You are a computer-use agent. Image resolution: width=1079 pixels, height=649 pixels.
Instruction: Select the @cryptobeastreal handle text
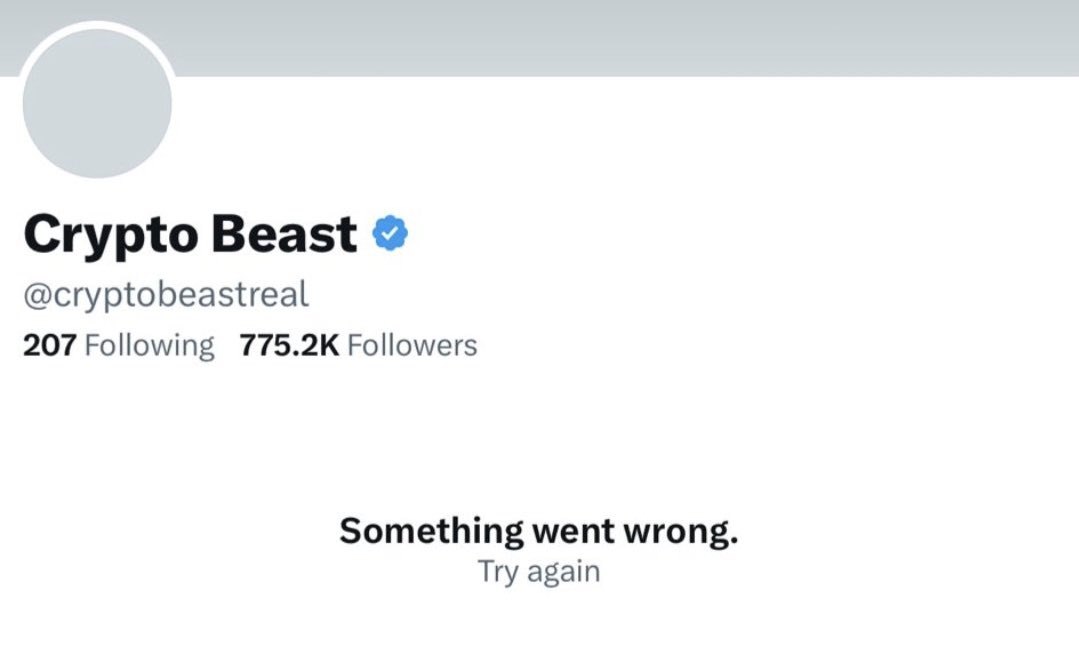pyautogui.click(x=166, y=293)
